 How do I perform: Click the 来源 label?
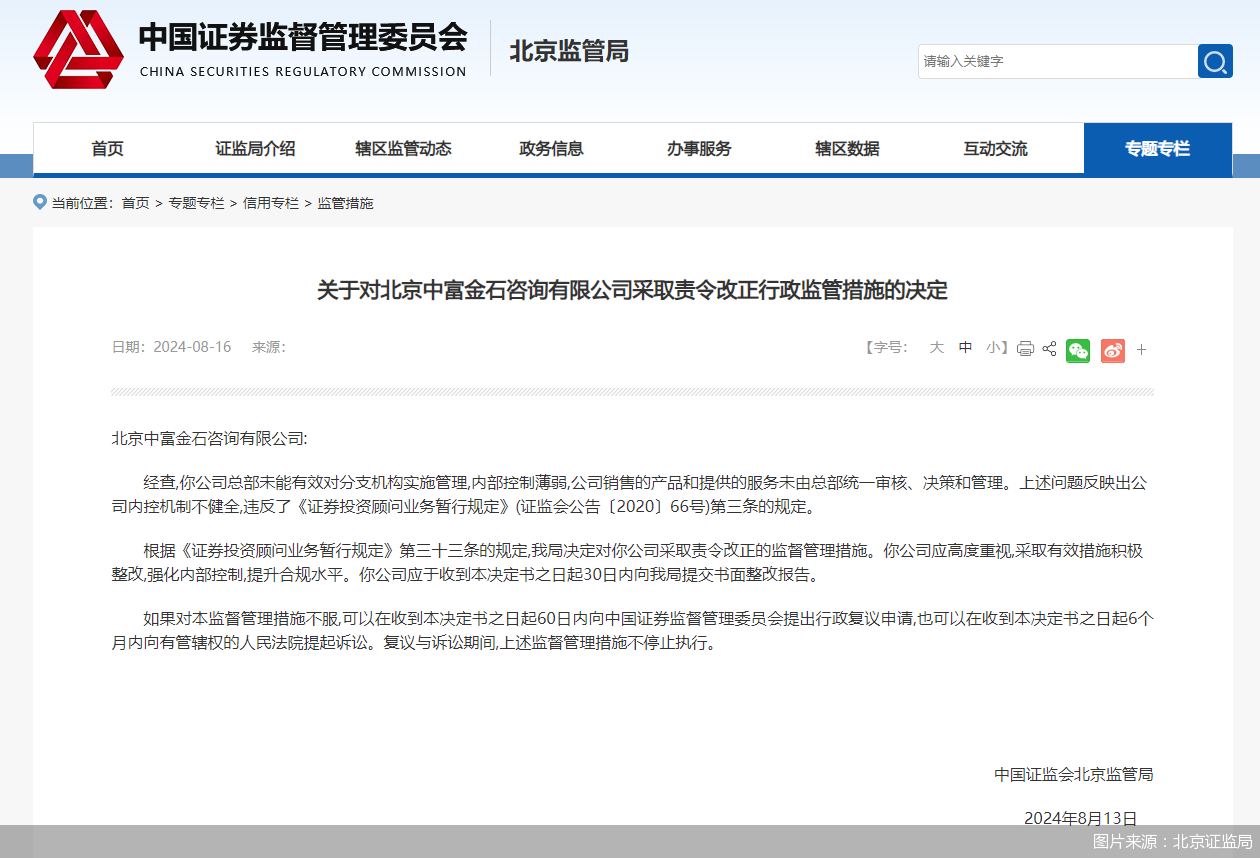coord(268,347)
